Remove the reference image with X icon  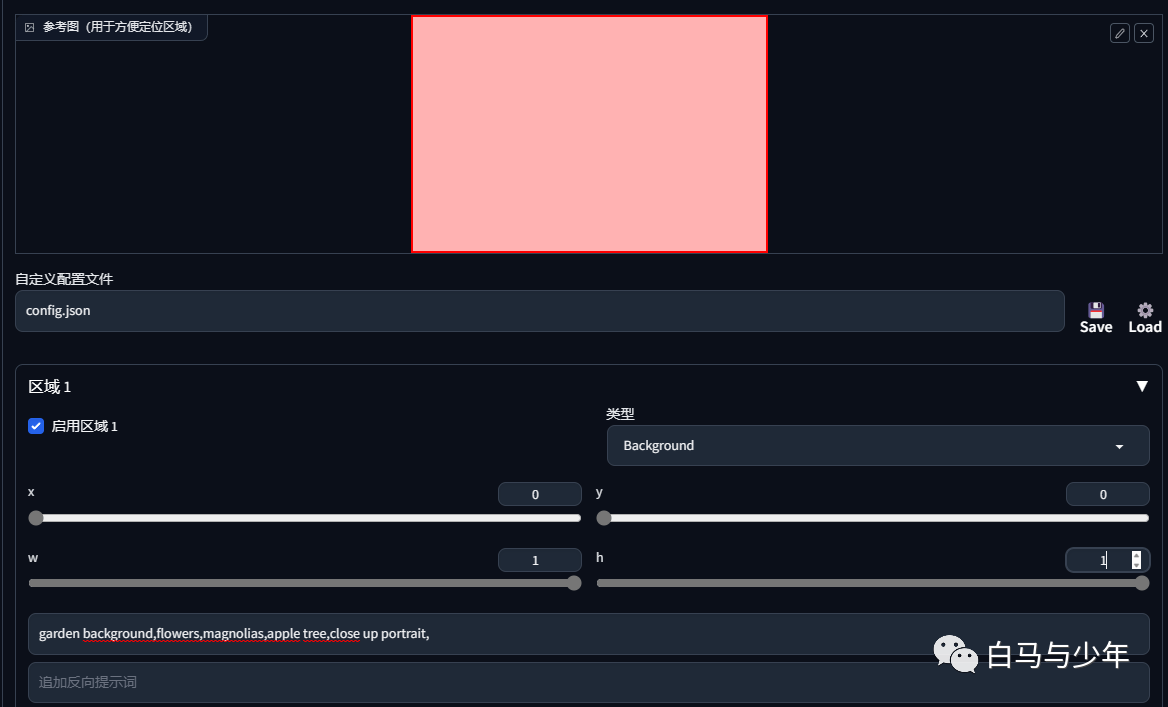point(1143,34)
